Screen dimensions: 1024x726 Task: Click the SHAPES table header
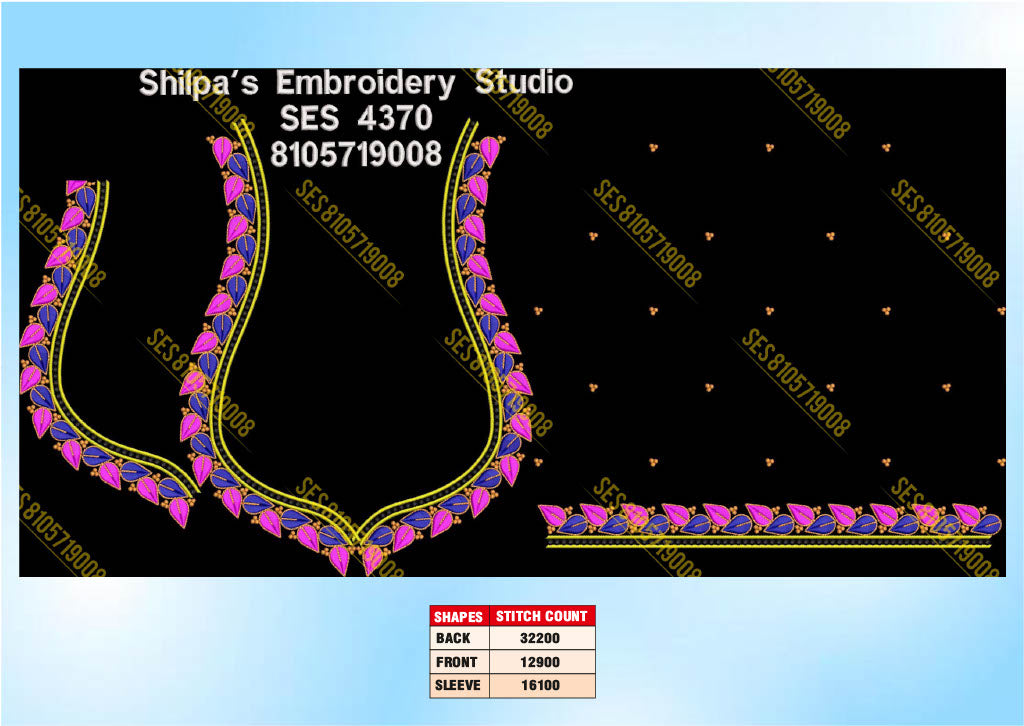click(x=459, y=616)
